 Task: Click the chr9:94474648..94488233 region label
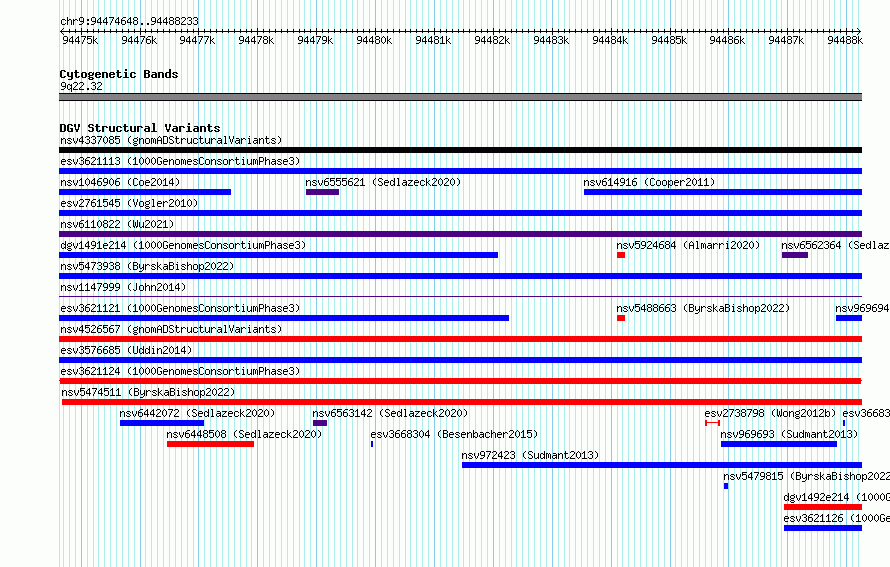(129, 21)
